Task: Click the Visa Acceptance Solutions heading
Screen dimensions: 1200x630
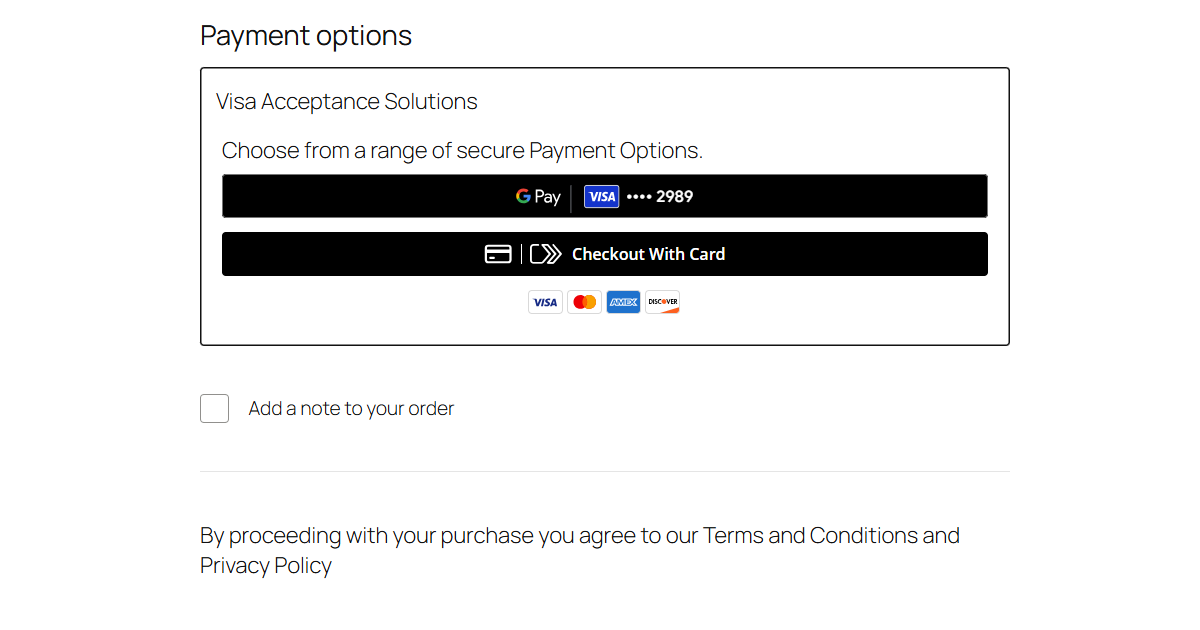Action: [346, 101]
